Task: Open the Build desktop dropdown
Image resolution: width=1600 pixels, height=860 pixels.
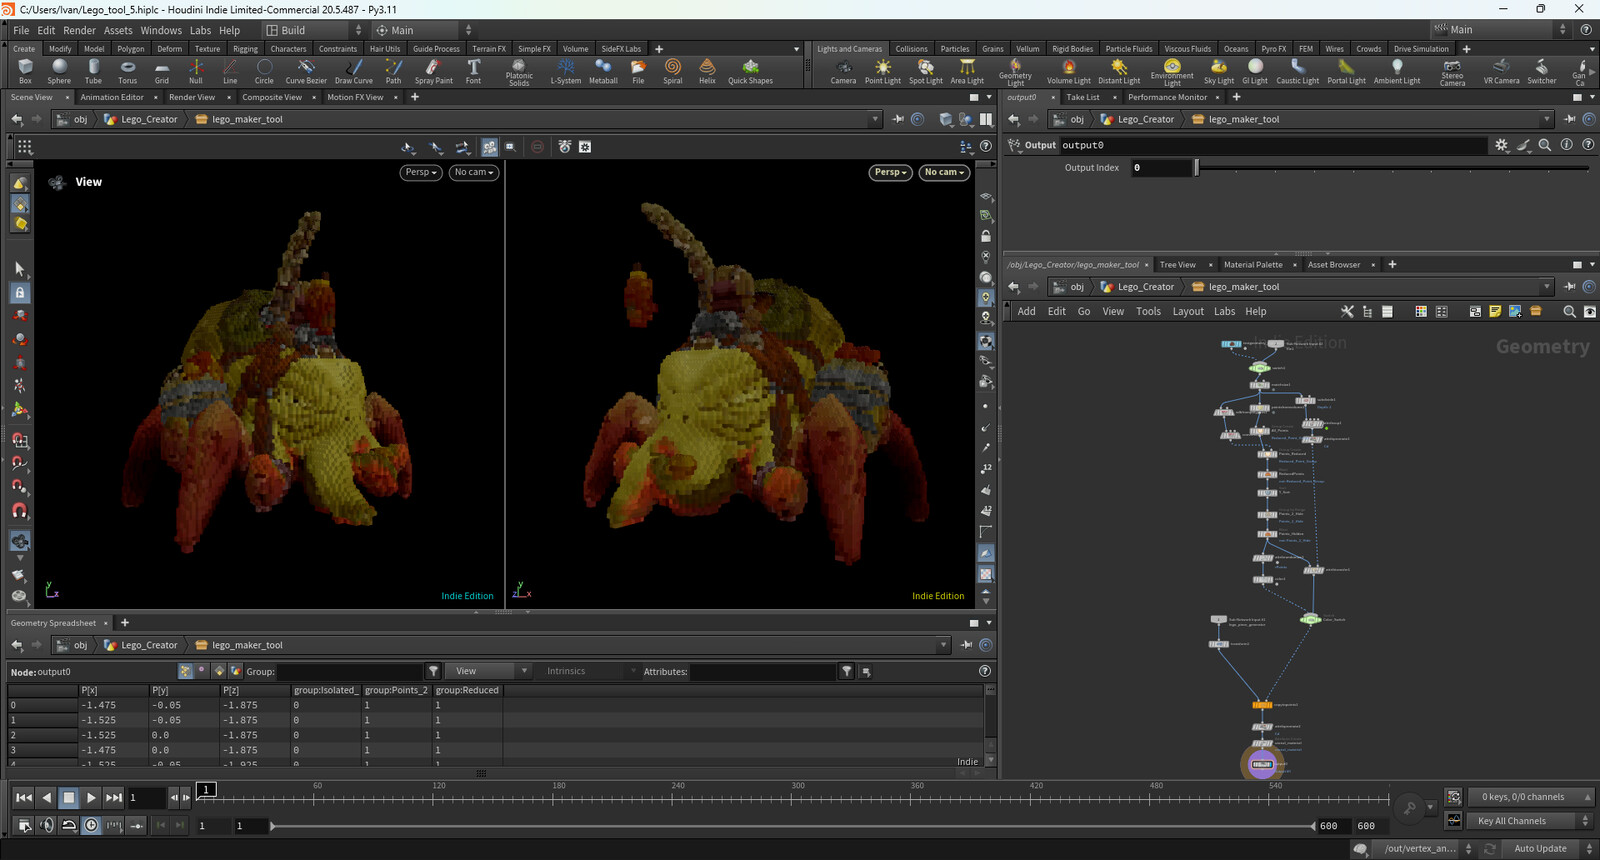Action: pyautogui.click(x=313, y=30)
